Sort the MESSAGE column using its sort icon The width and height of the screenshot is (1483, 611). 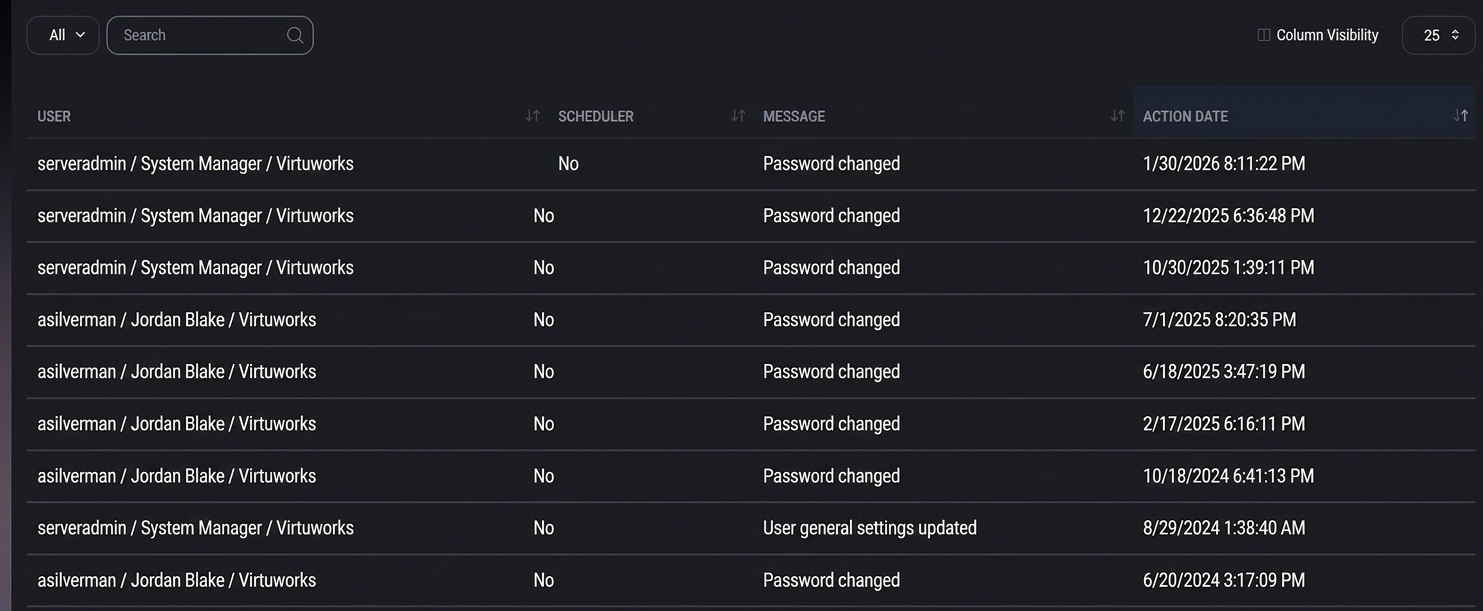pos(1116,115)
